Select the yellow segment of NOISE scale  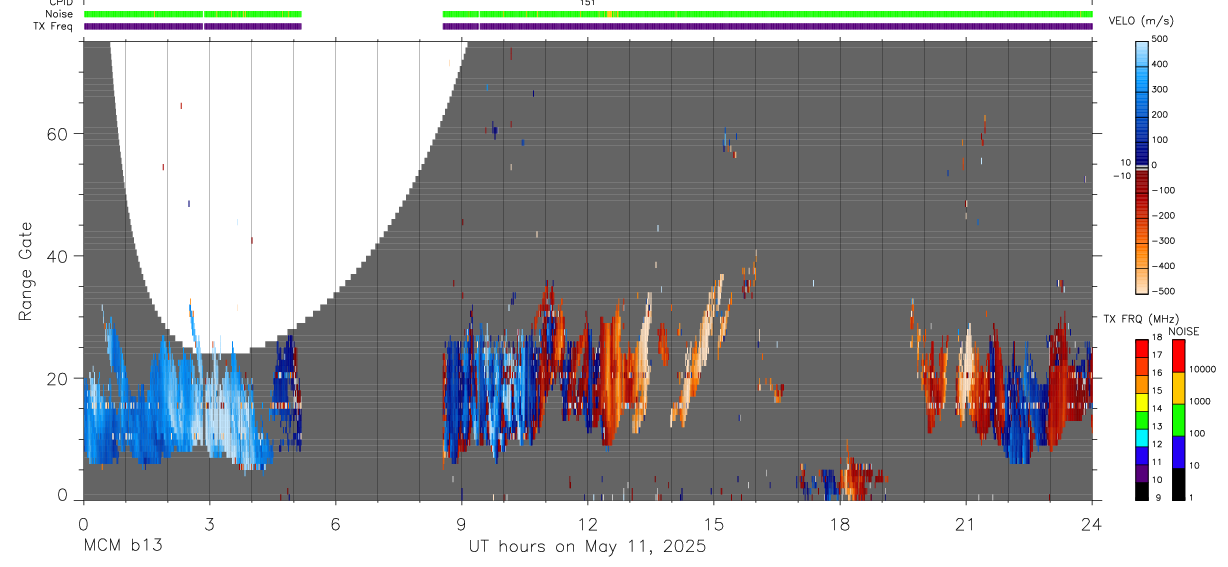(1179, 387)
